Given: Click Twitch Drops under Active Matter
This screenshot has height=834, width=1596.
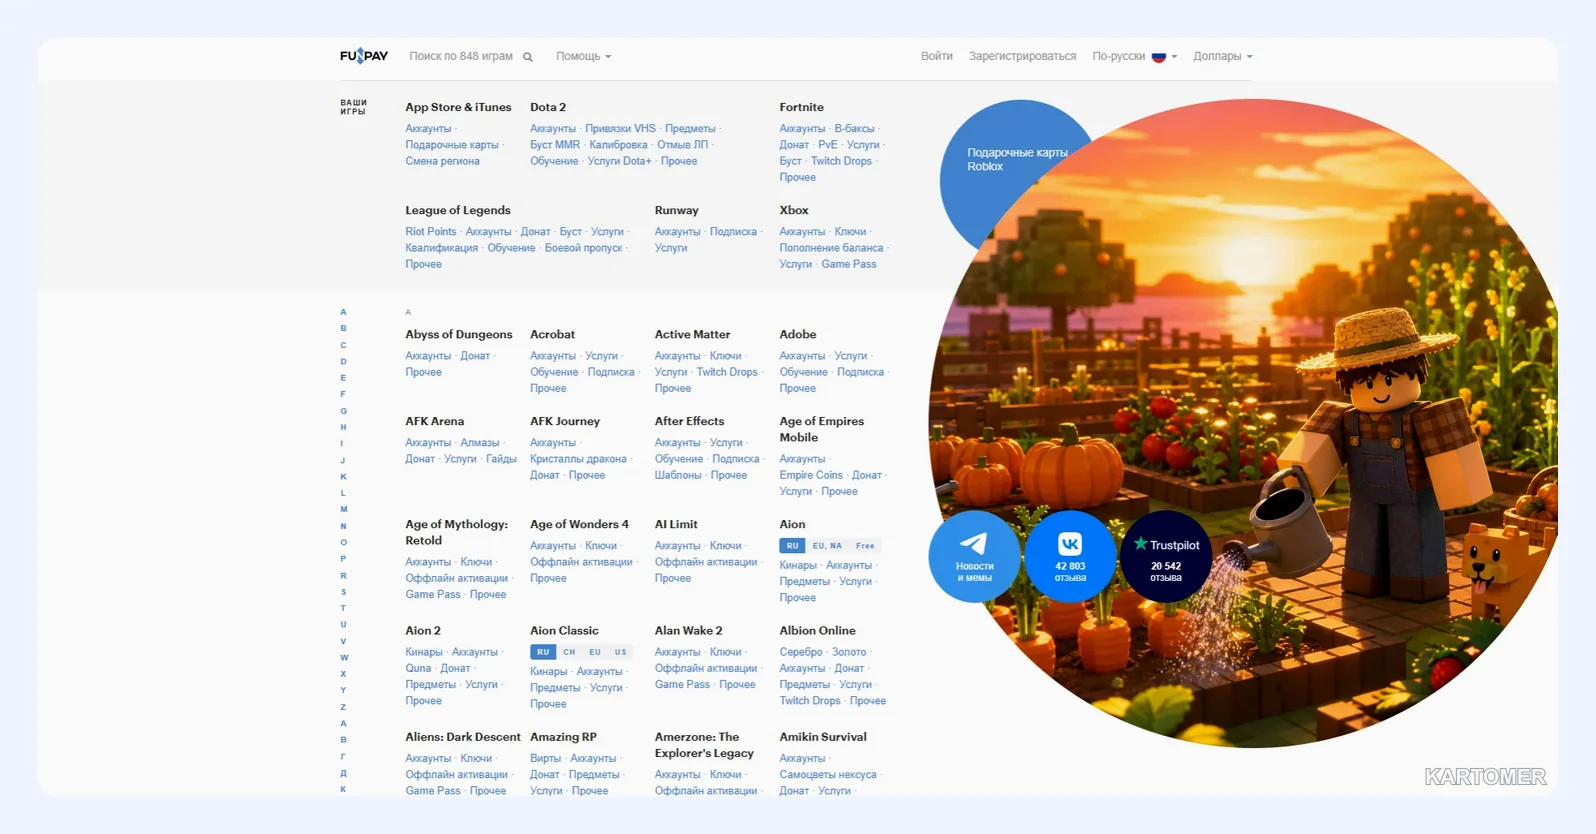Looking at the screenshot, I should 727,372.
